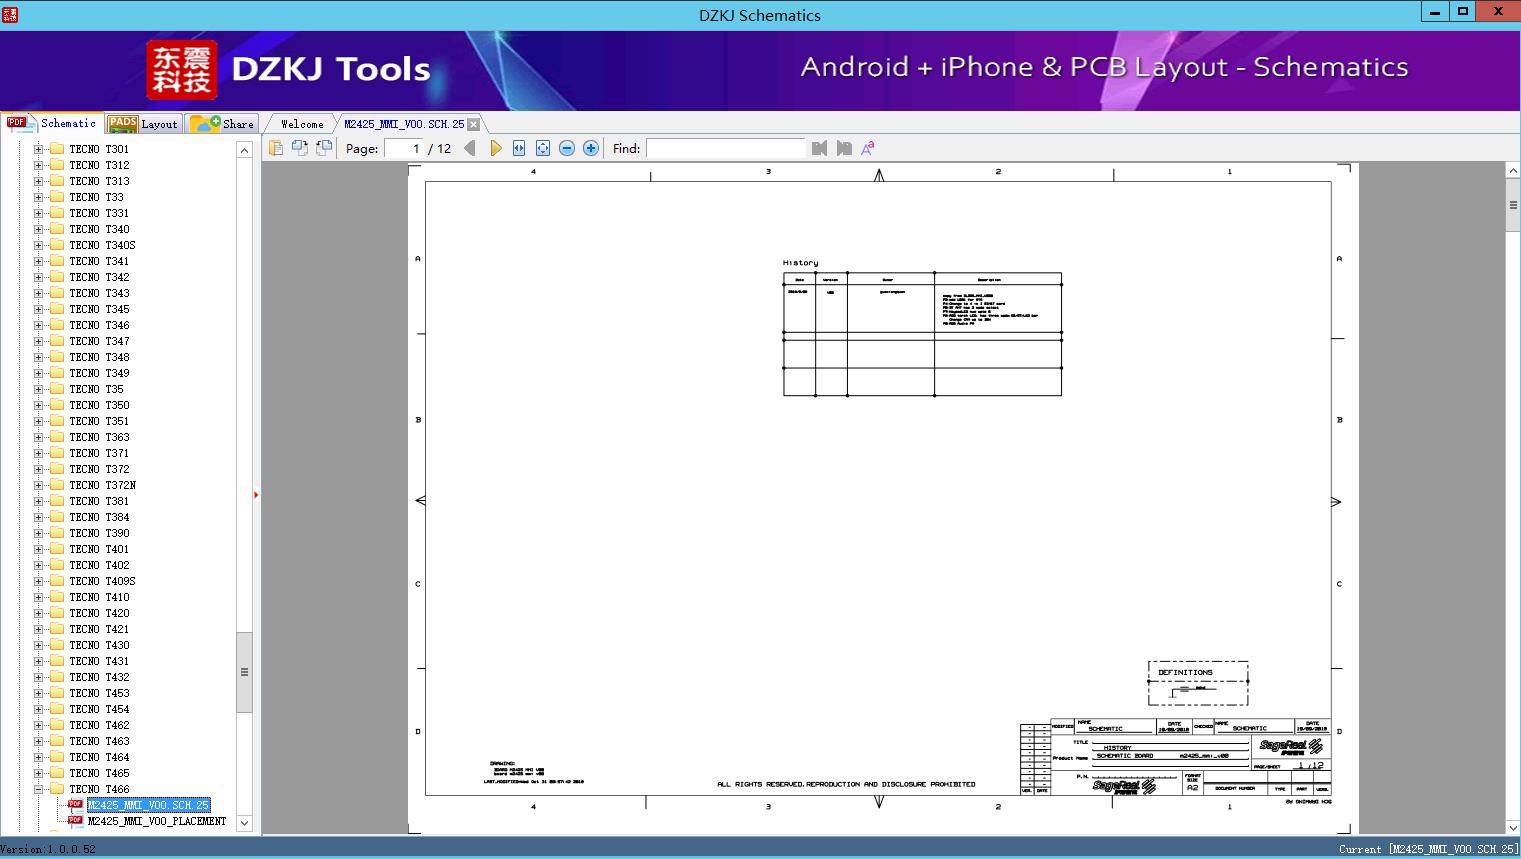The image size is (1521, 859).
Task: Click the fit width icon
Action: 519,148
